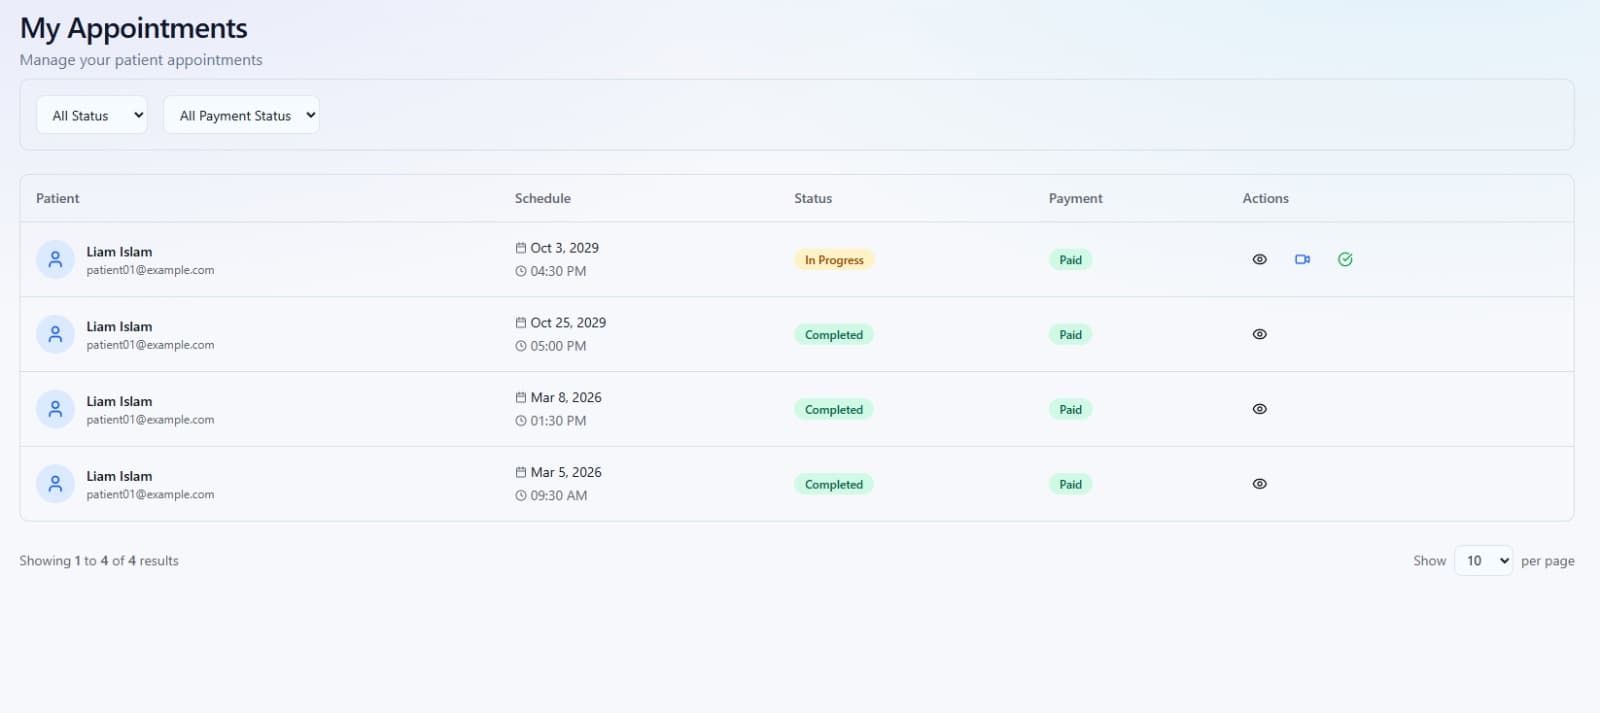Click the 04:30 PM time entry

coord(558,271)
